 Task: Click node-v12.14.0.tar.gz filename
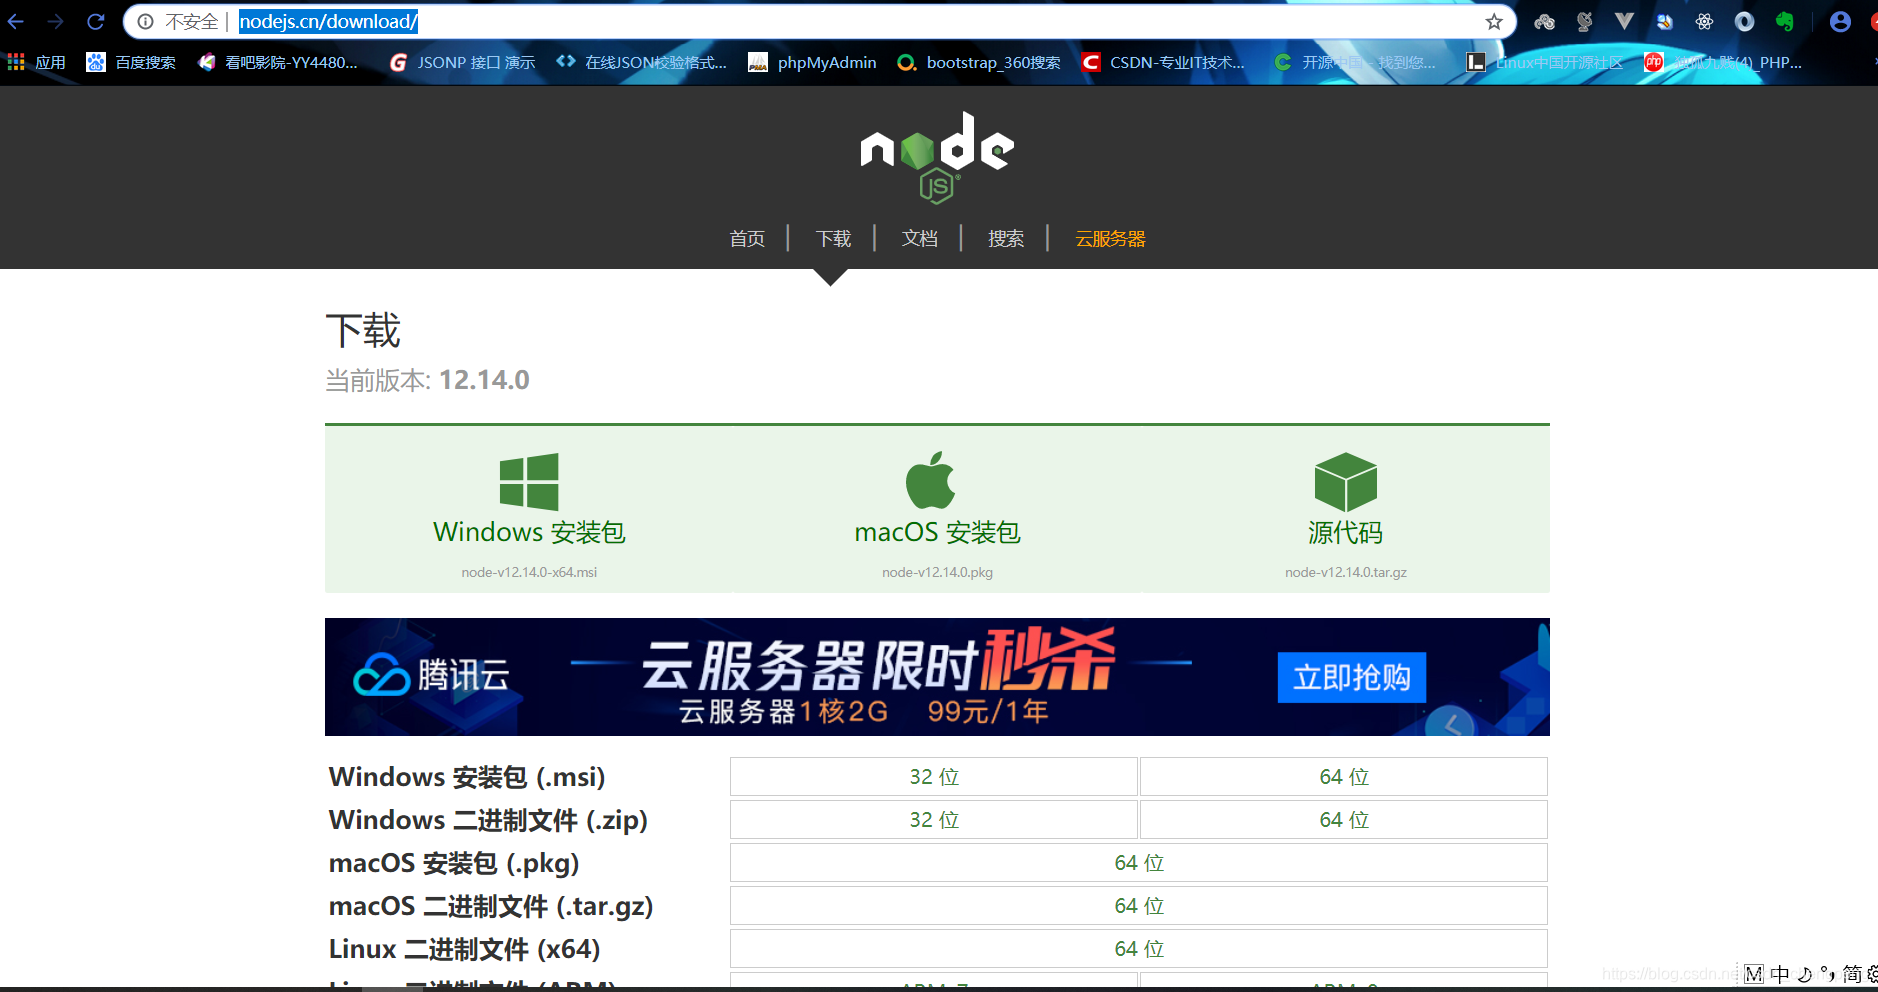[1345, 572]
